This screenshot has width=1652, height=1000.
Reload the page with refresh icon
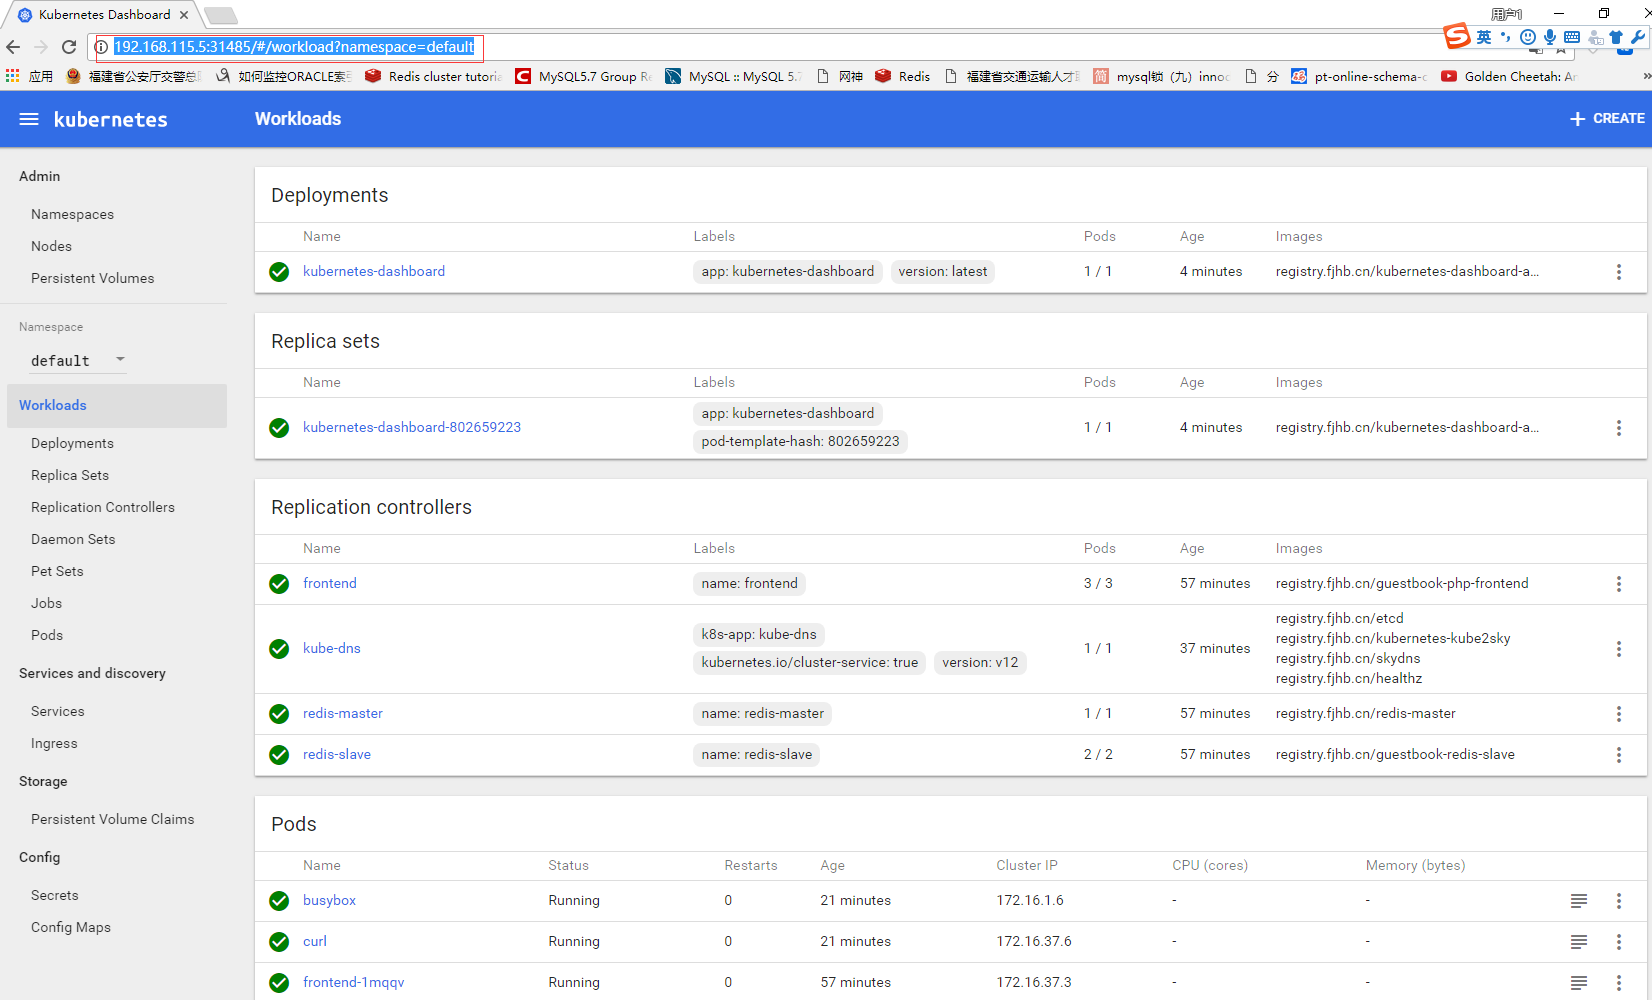point(69,47)
